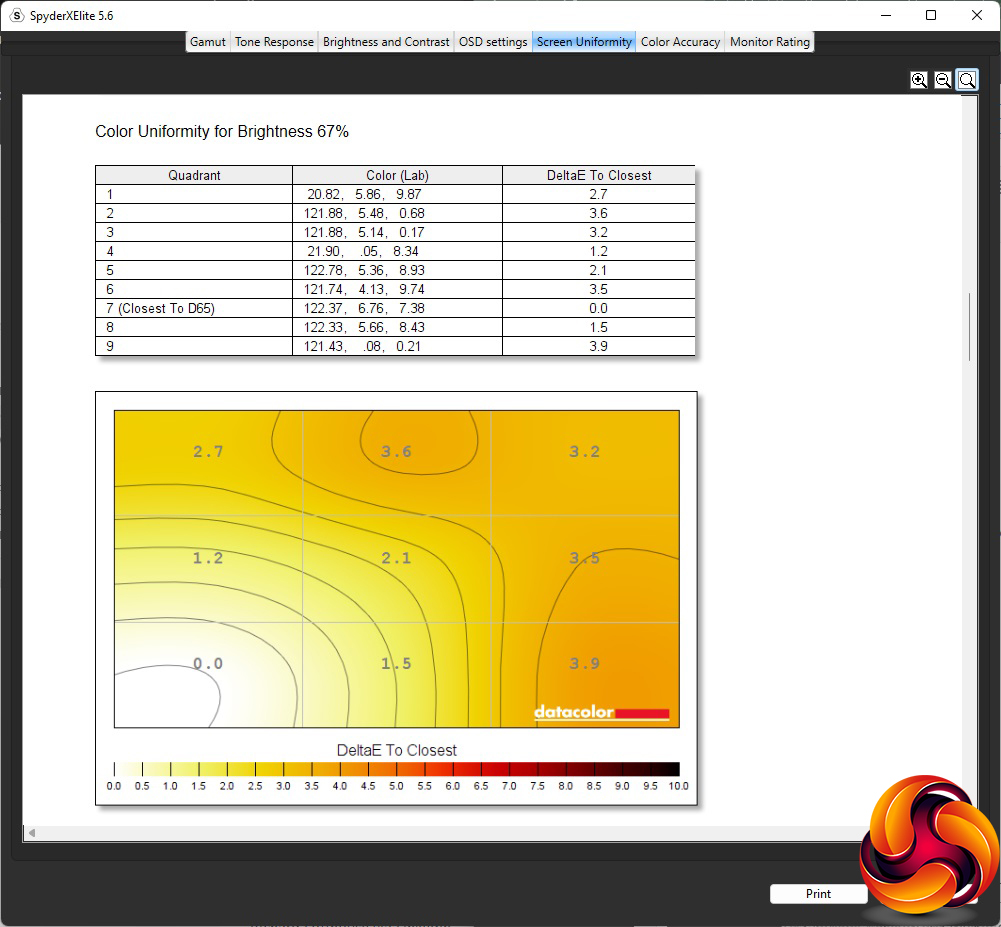Click the Color (Lab) column header
The image size is (1001, 927).
pyautogui.click(x=397, y=175)
